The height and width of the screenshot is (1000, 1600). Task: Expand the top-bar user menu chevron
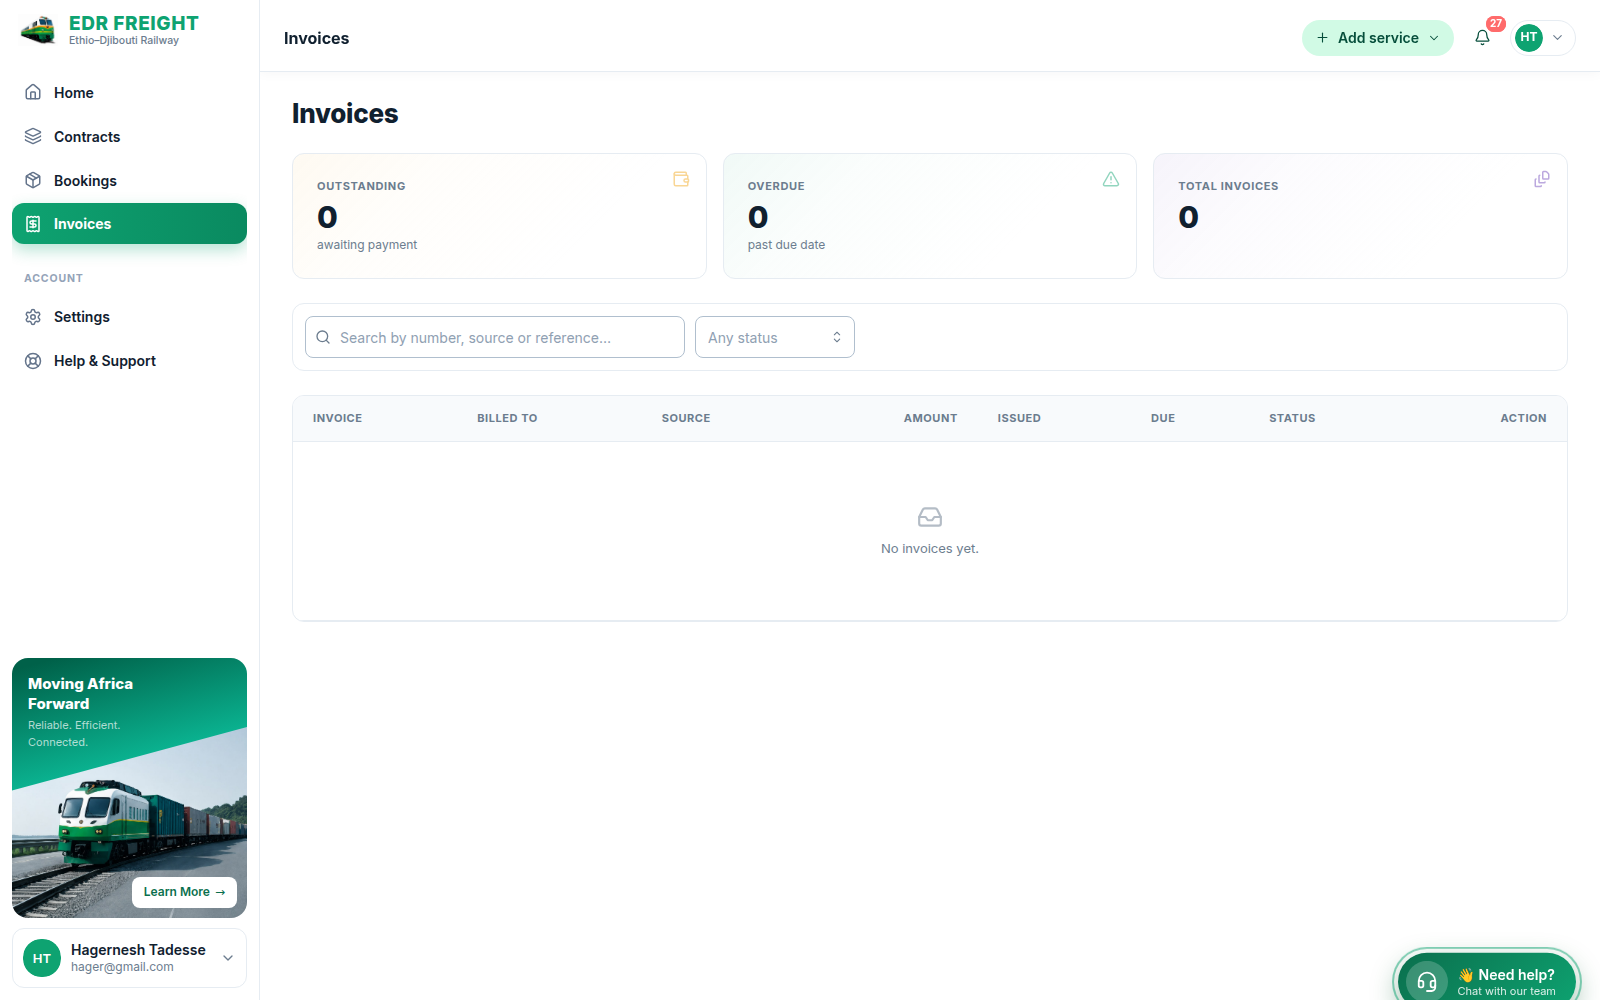point(1557,38)
